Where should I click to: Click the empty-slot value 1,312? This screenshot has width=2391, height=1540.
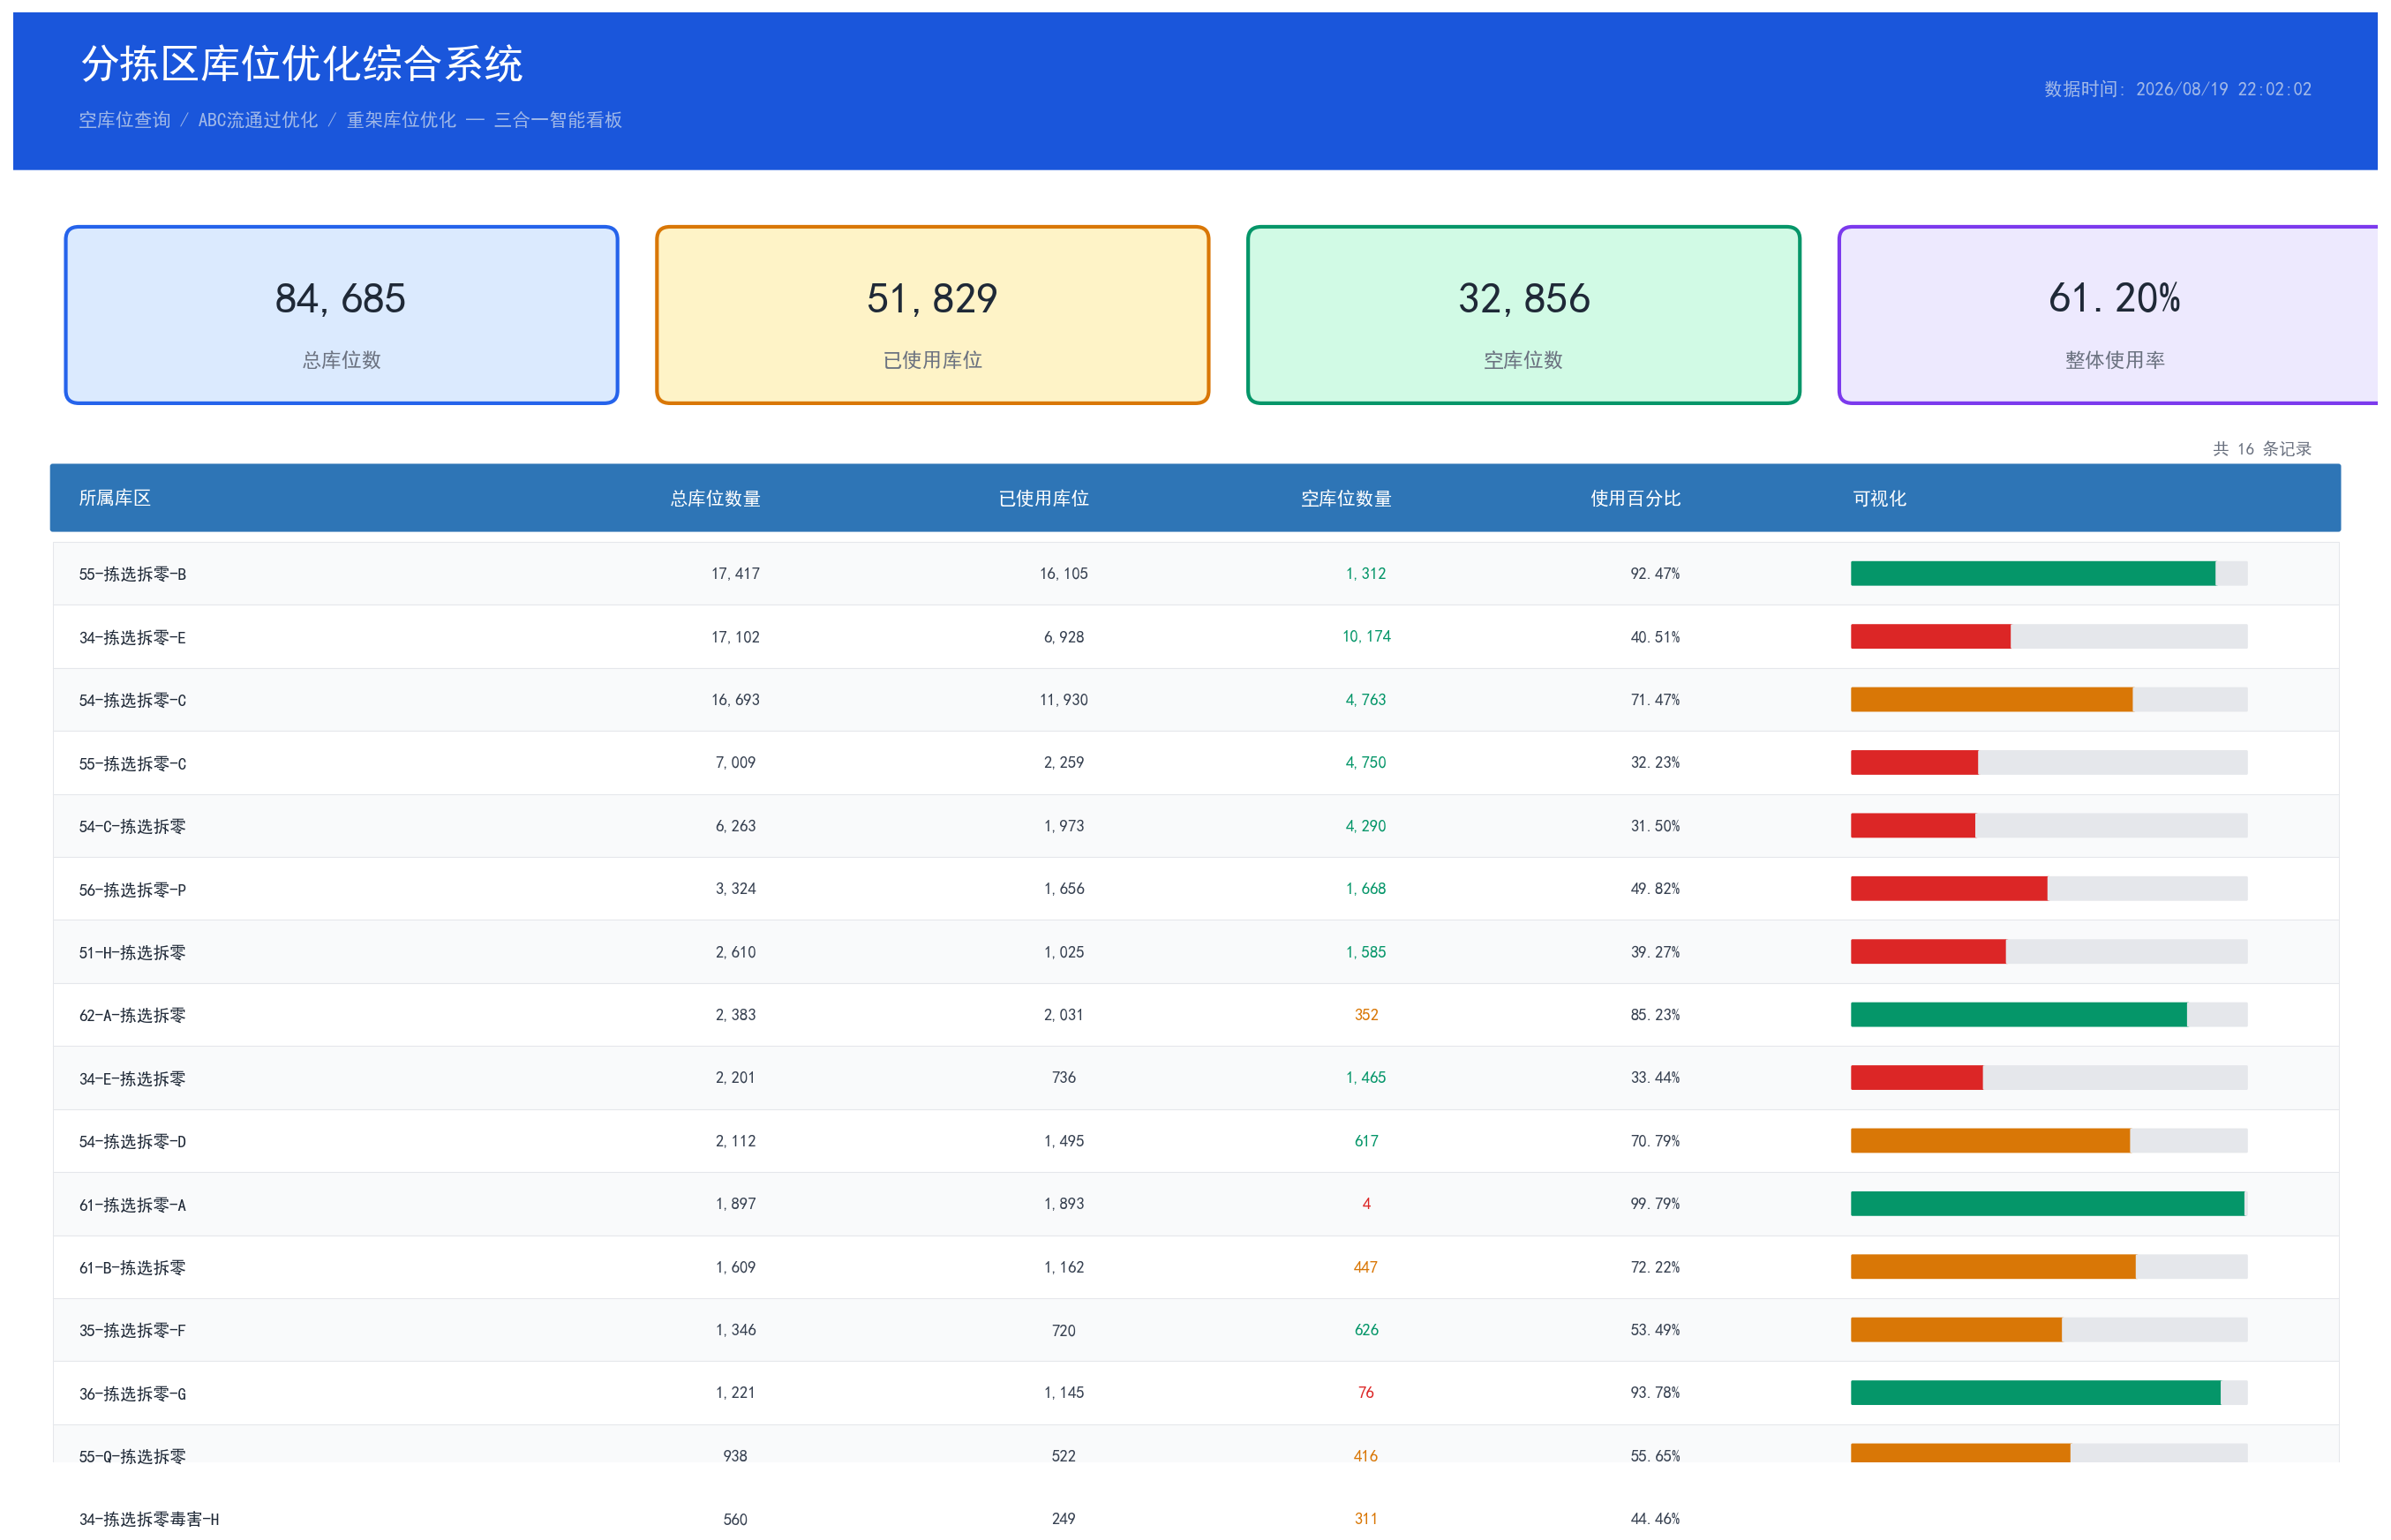[x=1365, y=573]
